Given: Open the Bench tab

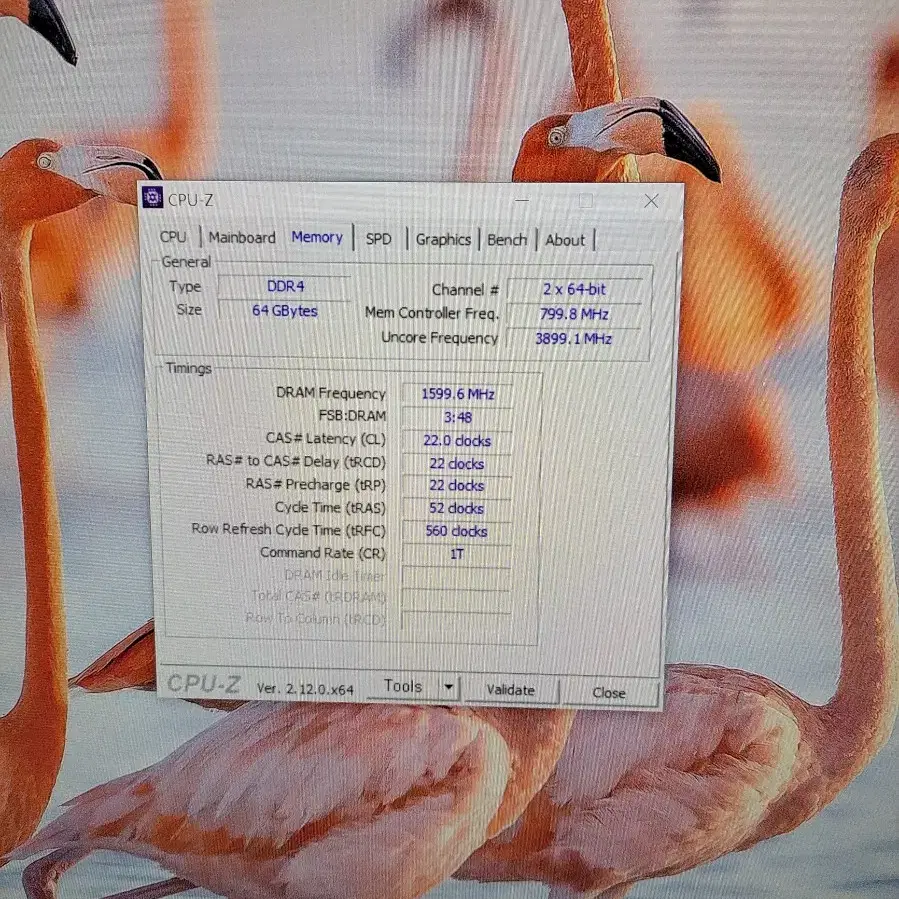Looking at the screenshot, I should [507, 240].
